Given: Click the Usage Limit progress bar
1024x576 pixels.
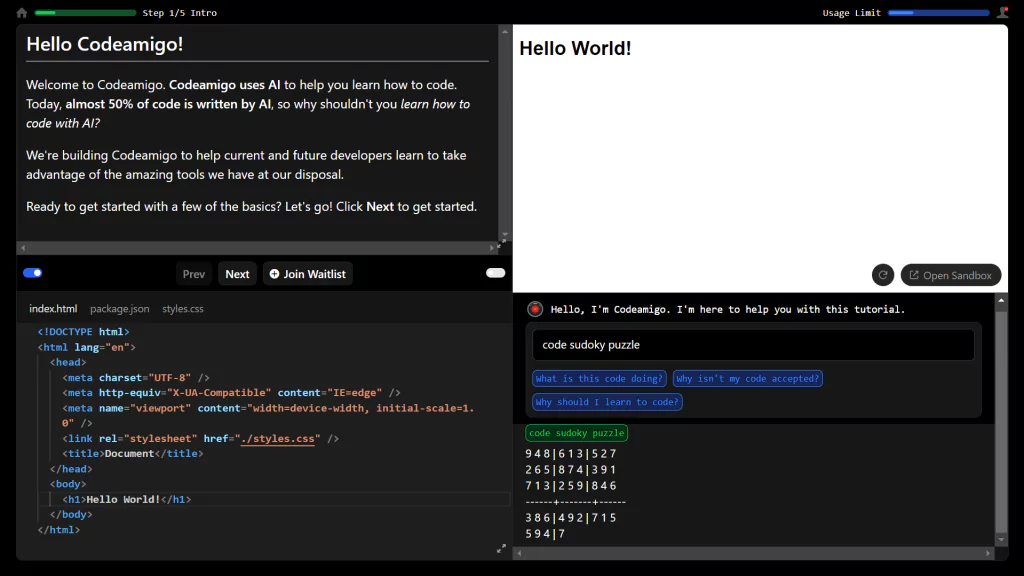Looking at the screenshot, I should pyautogui.click(x=938, y=12).
